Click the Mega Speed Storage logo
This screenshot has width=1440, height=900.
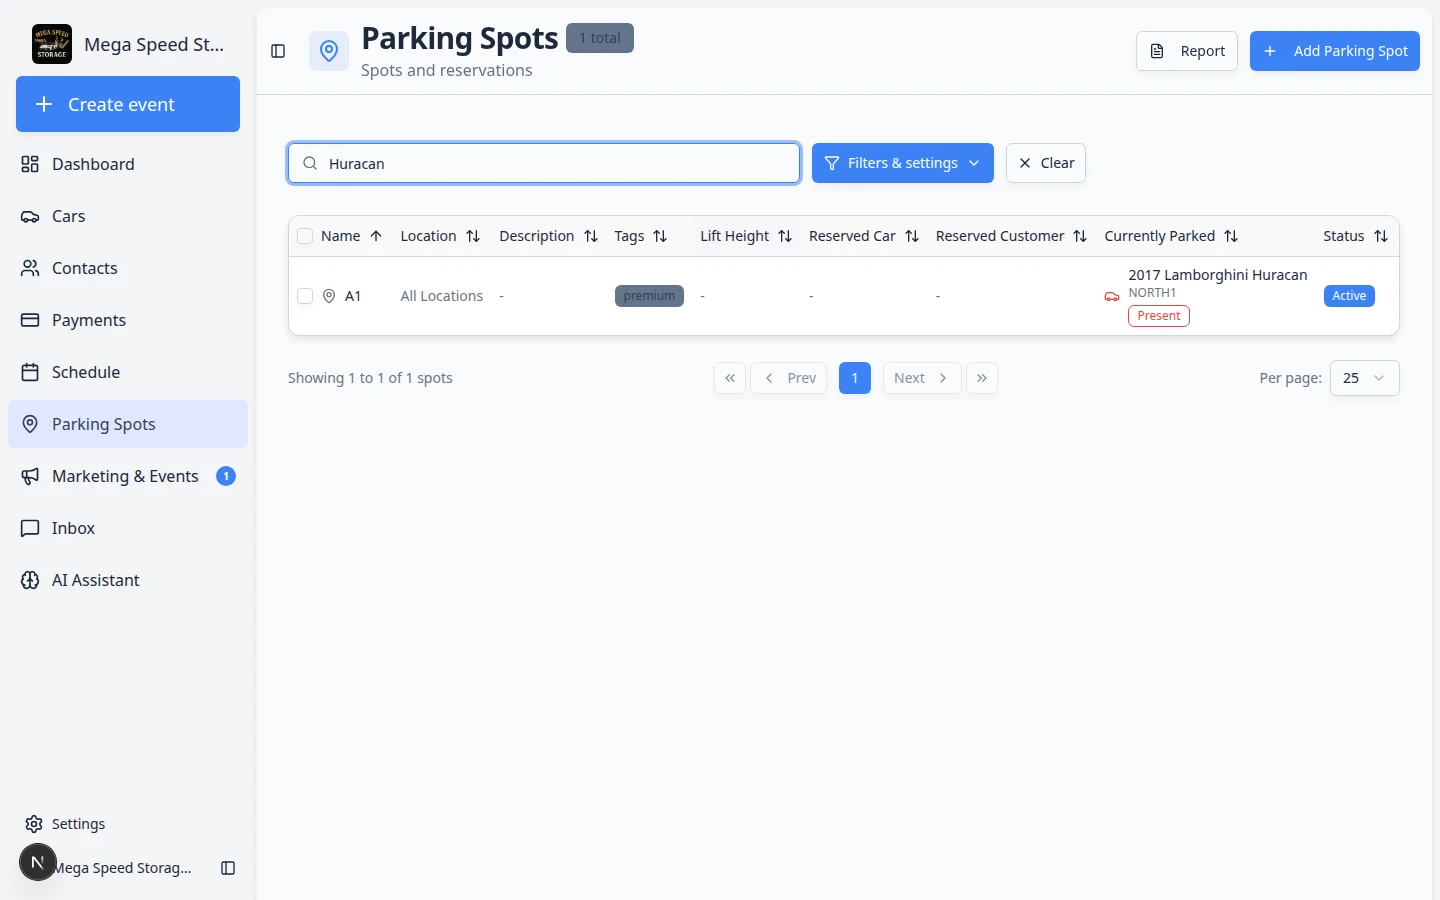point(52,44)
